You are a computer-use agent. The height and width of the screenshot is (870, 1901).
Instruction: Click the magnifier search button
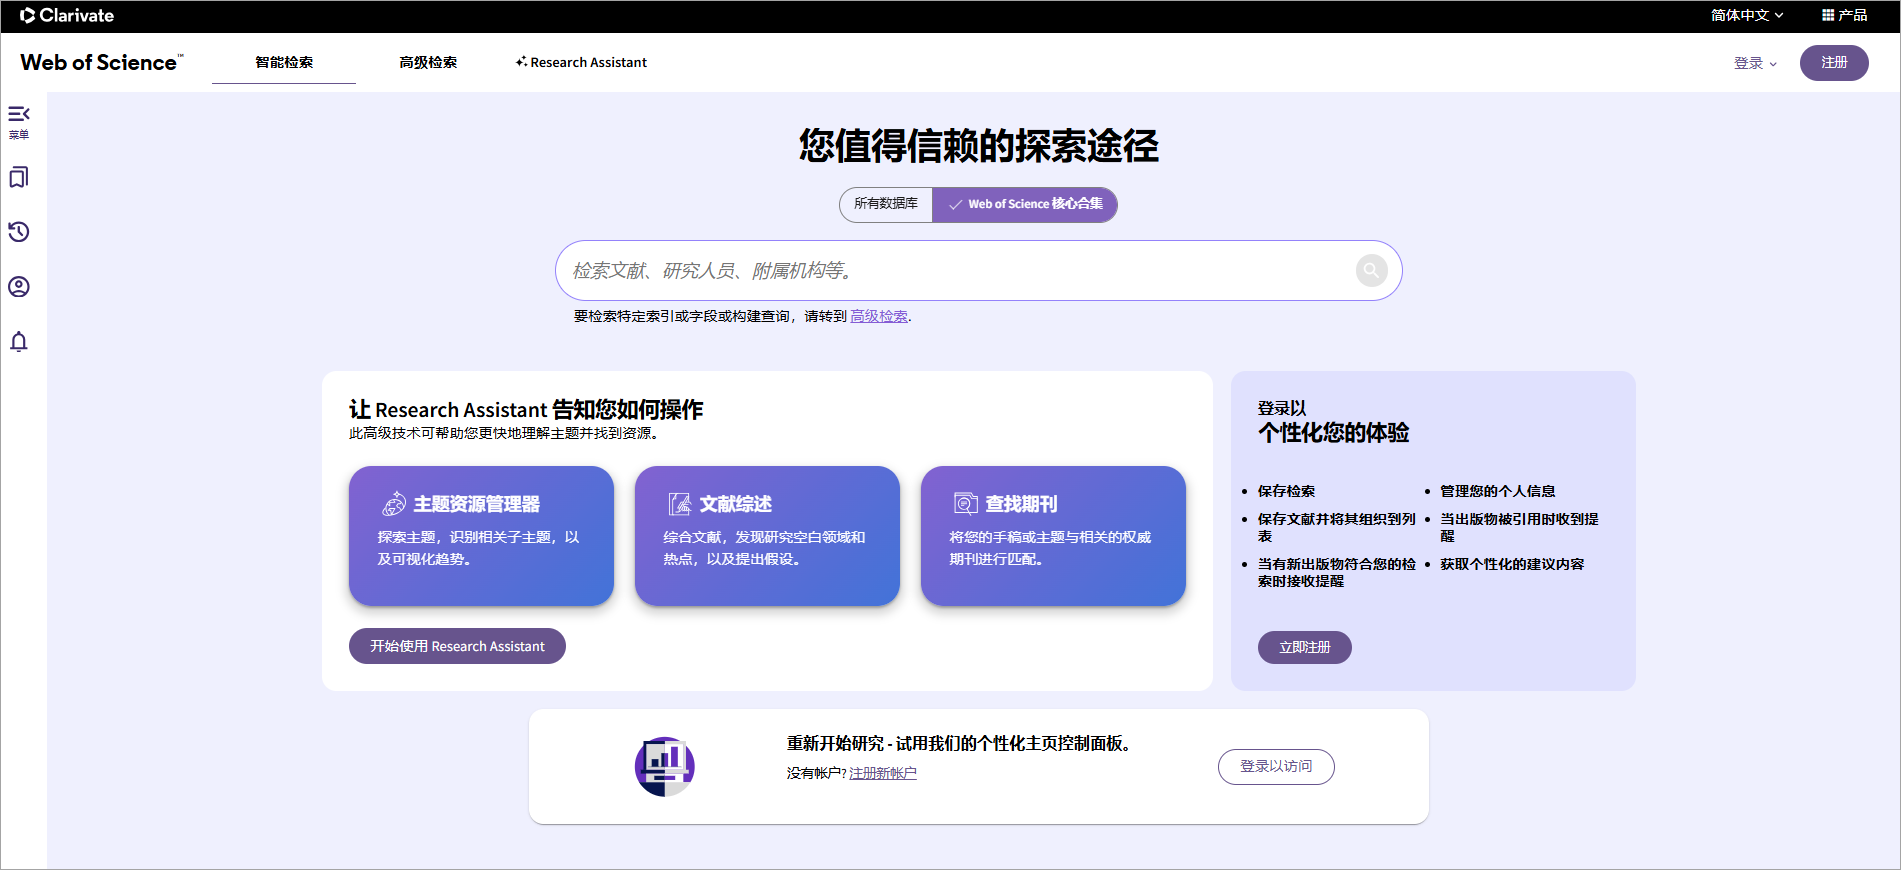tap(1371, 270)
